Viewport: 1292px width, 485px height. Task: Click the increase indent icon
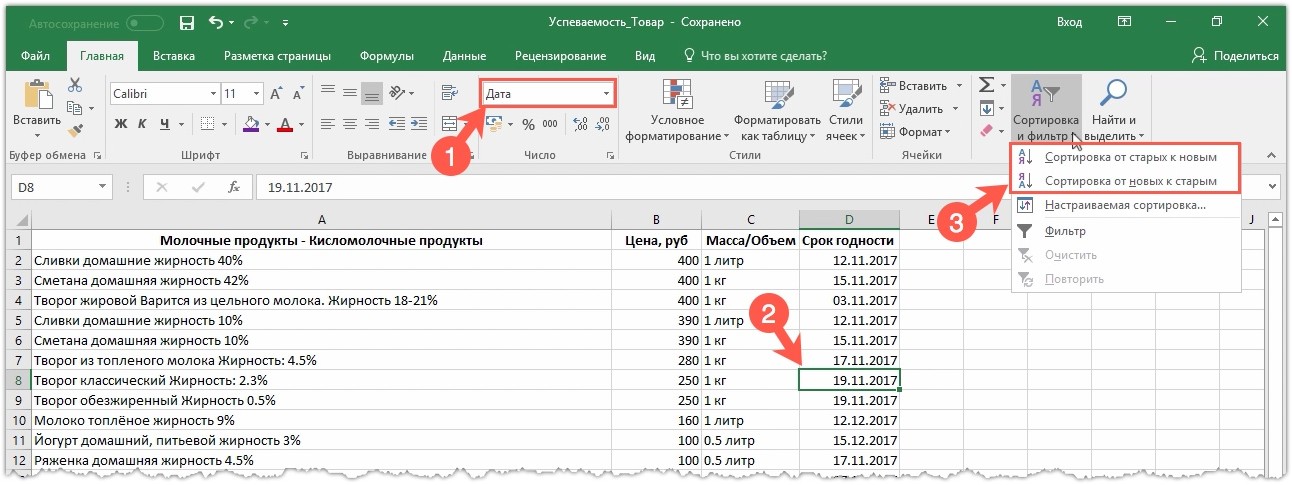(x=418, y=124)
